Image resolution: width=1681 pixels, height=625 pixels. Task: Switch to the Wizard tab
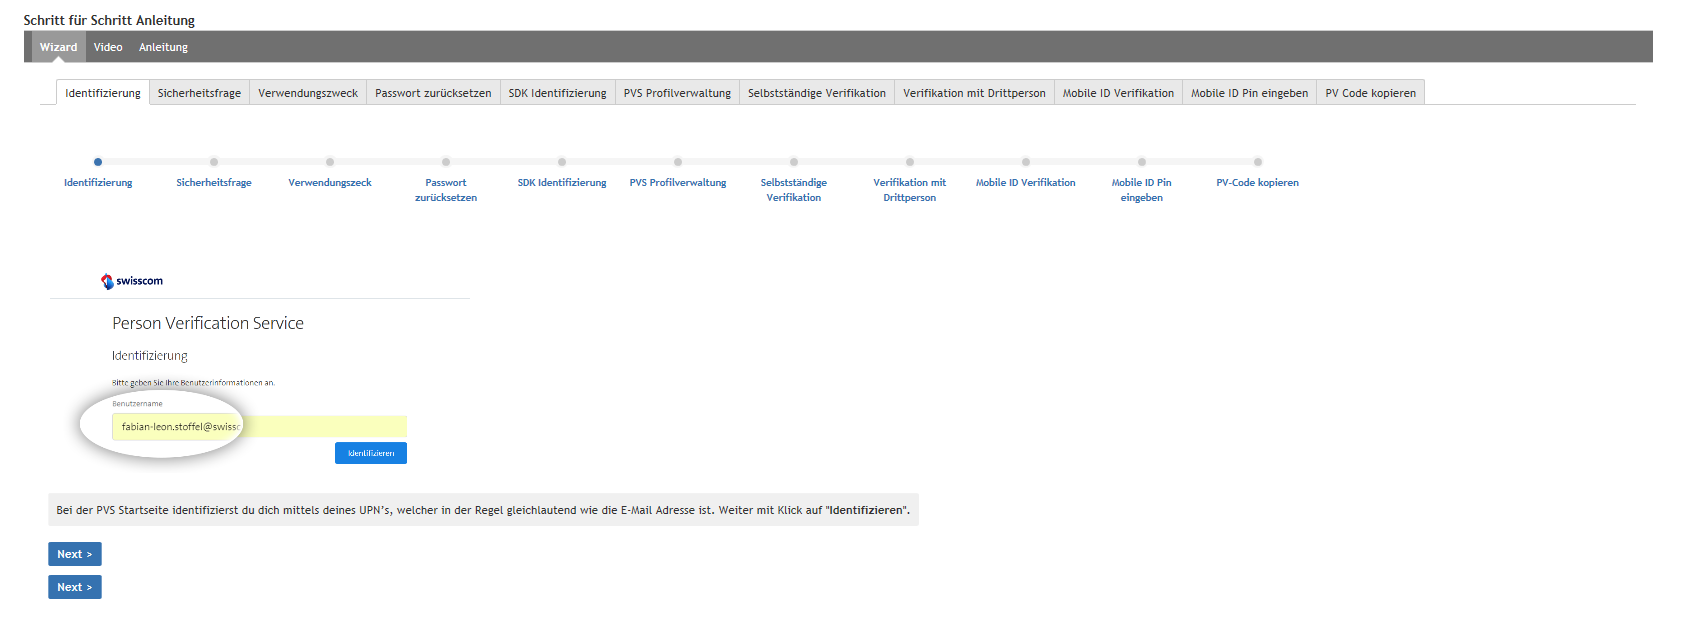pyautogui.click(x=58, y=47)
